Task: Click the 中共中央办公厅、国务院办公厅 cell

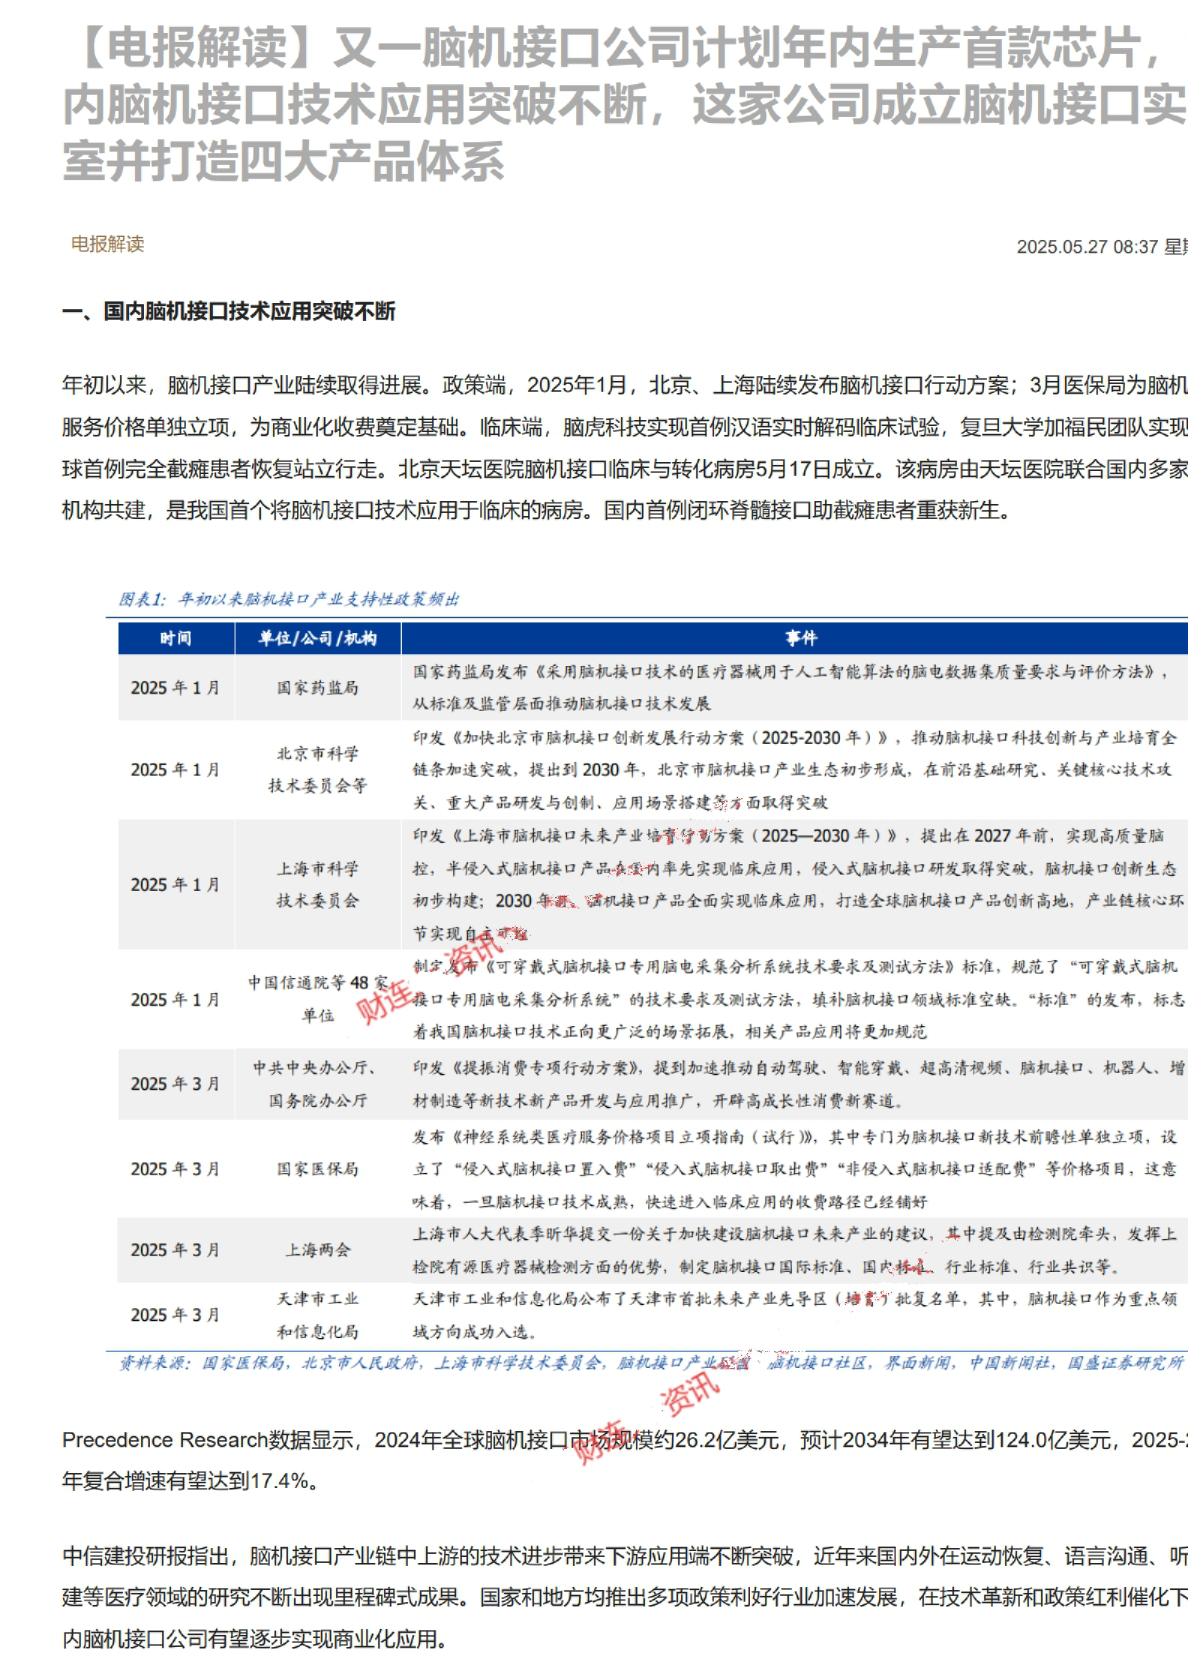Action: [317, 1084]
